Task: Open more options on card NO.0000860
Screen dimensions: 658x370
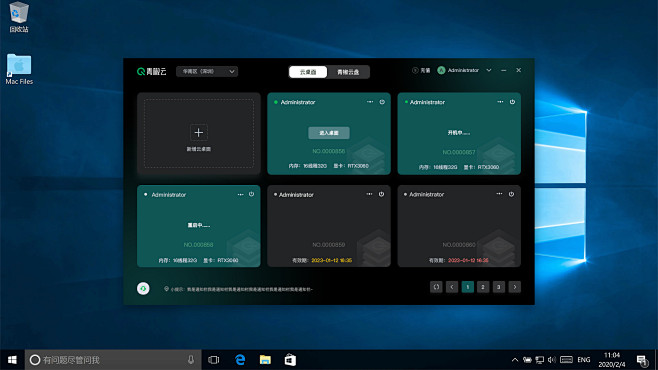Action: tap(499, 194)
